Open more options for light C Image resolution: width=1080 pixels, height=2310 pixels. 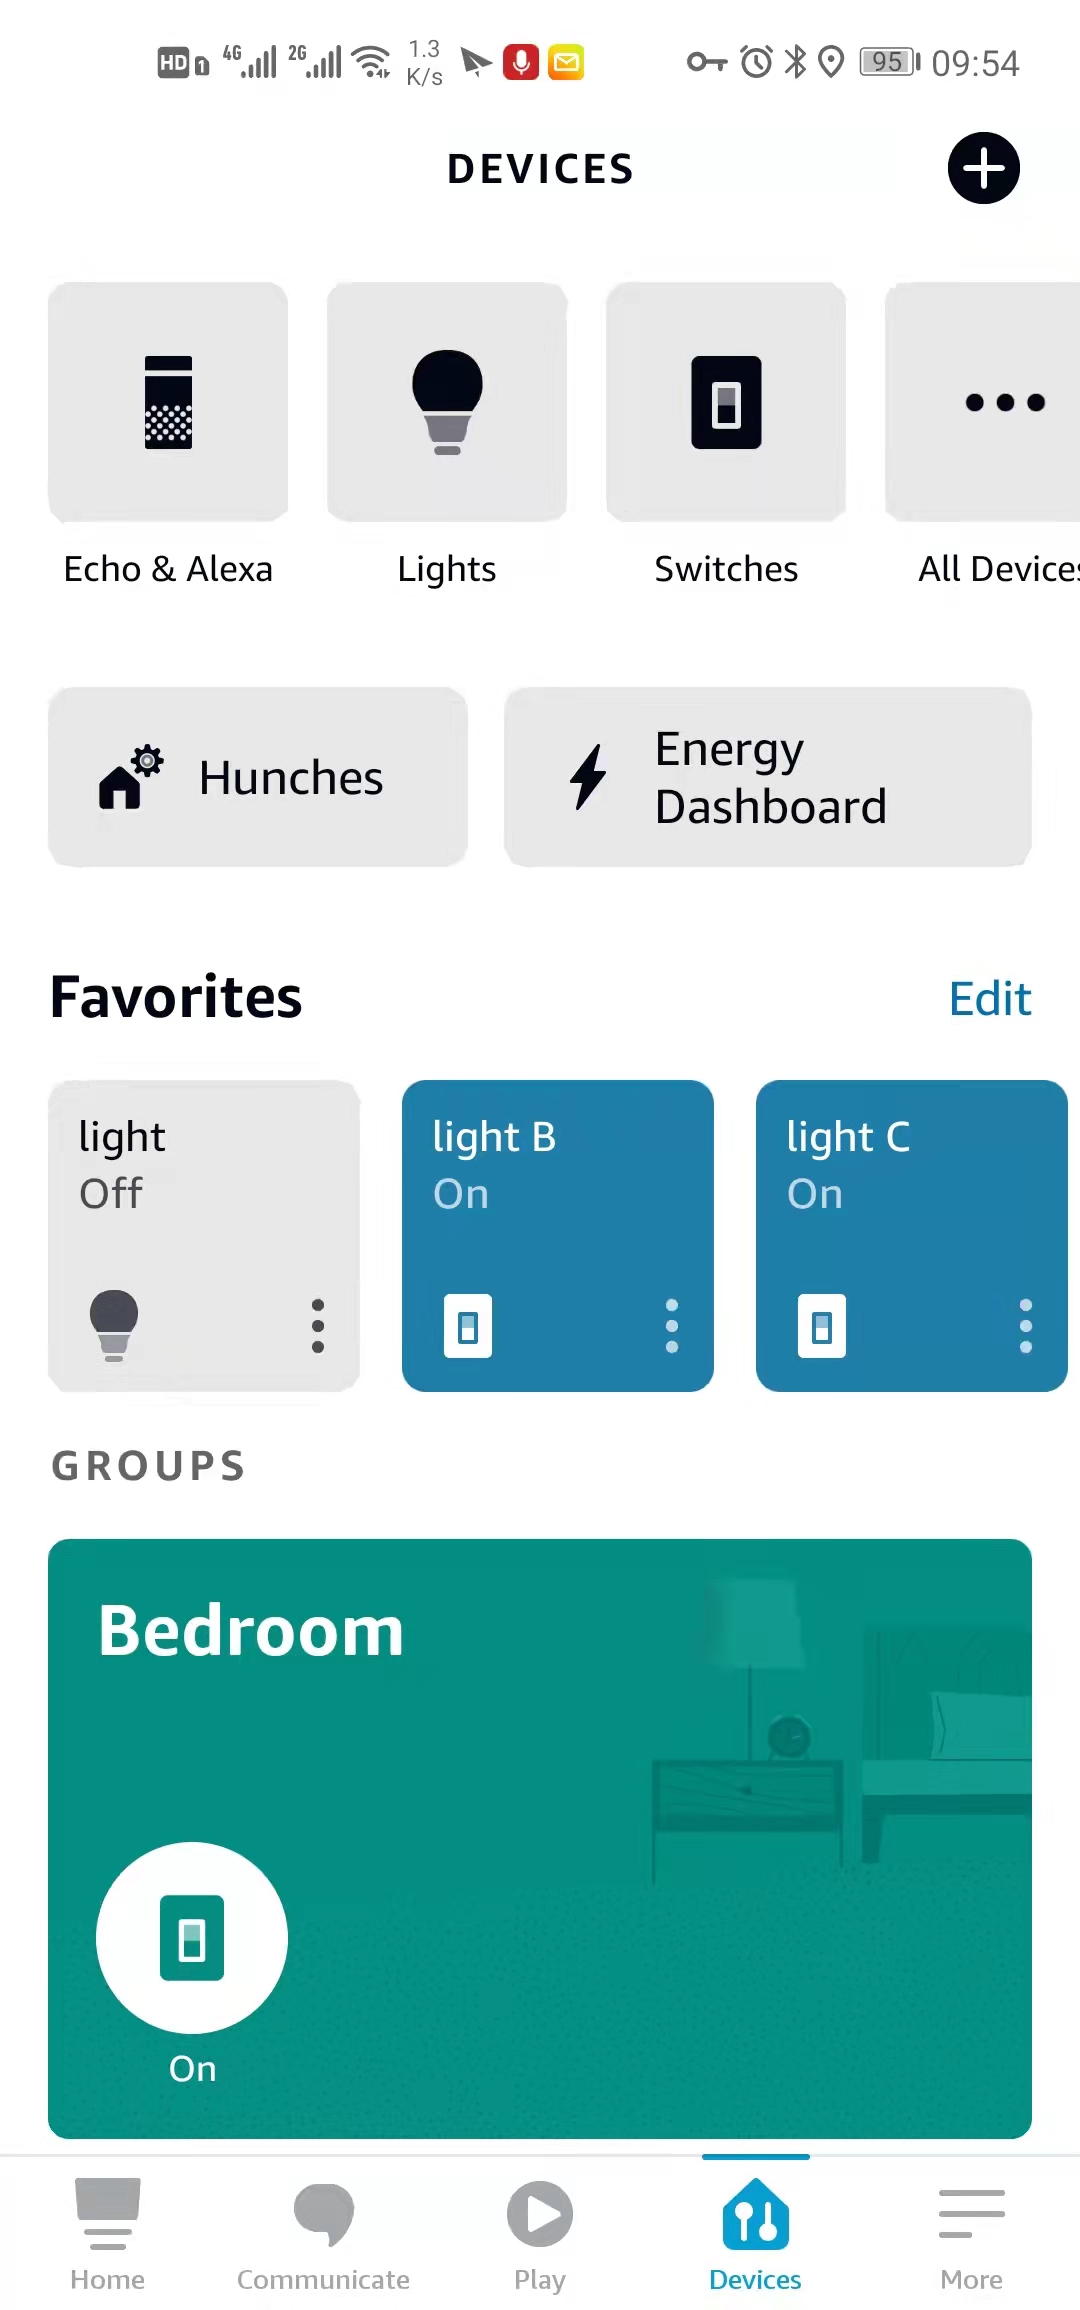(x=1025, y=1326)
